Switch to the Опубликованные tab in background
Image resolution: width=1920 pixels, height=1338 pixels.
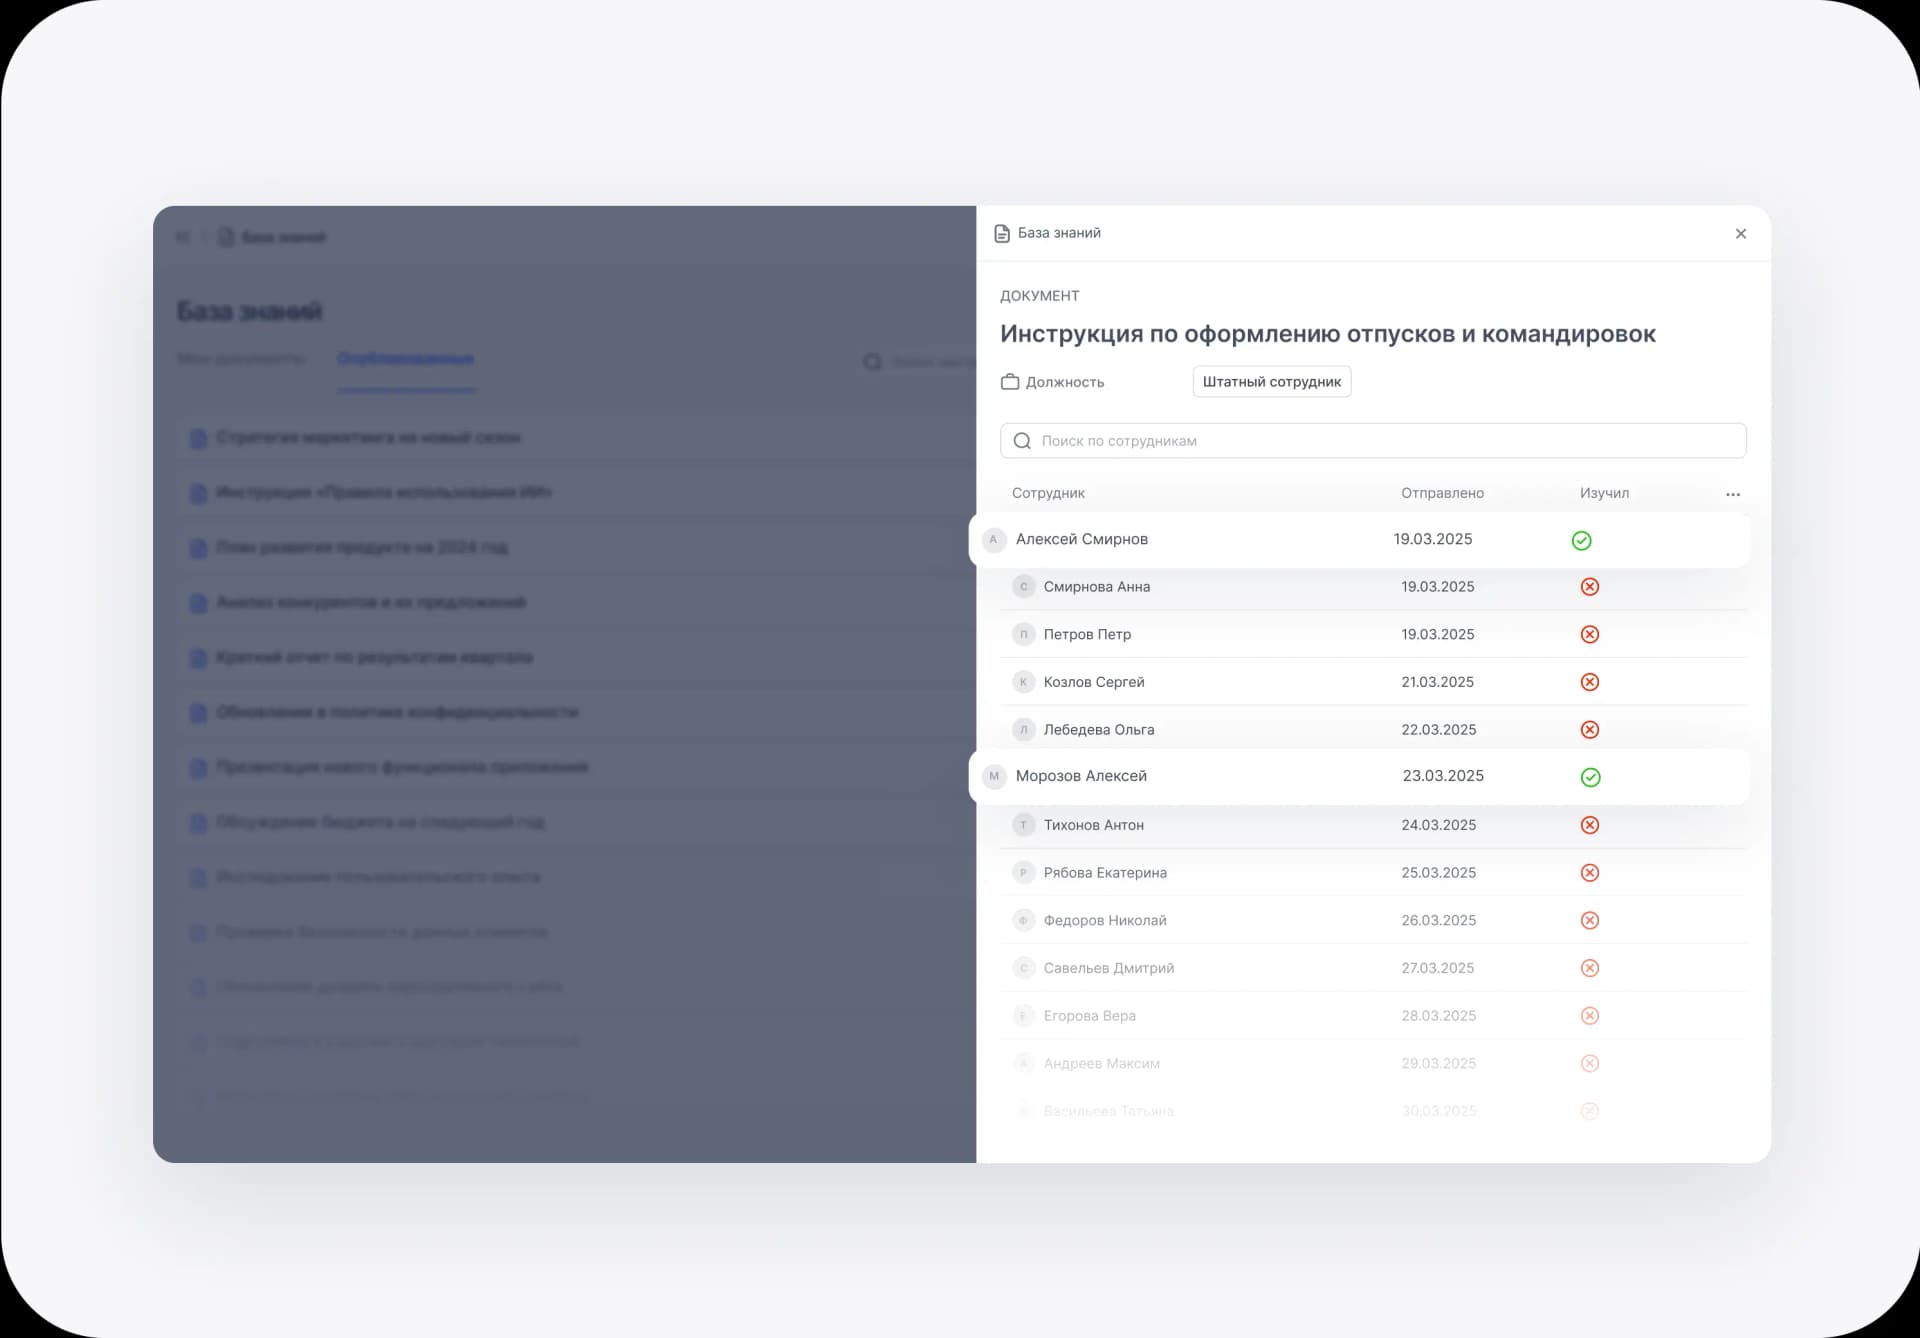(x=405, y=359)
